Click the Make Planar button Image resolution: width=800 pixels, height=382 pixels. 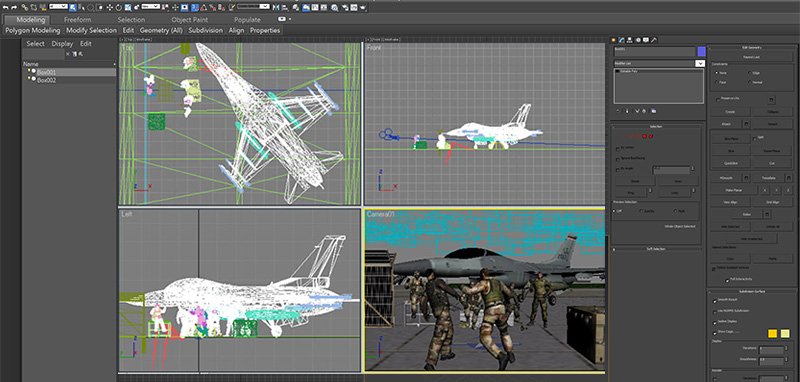coord(734,190)
